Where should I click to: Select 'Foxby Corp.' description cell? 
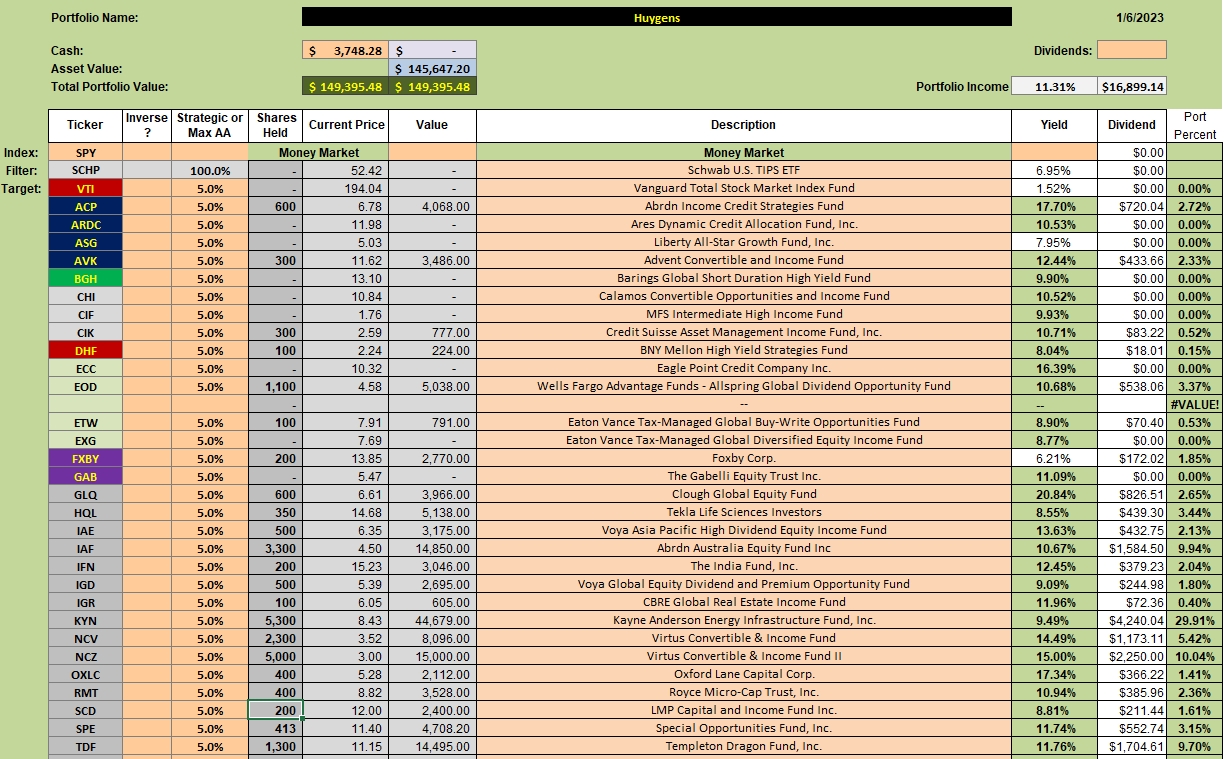(743, 458)
